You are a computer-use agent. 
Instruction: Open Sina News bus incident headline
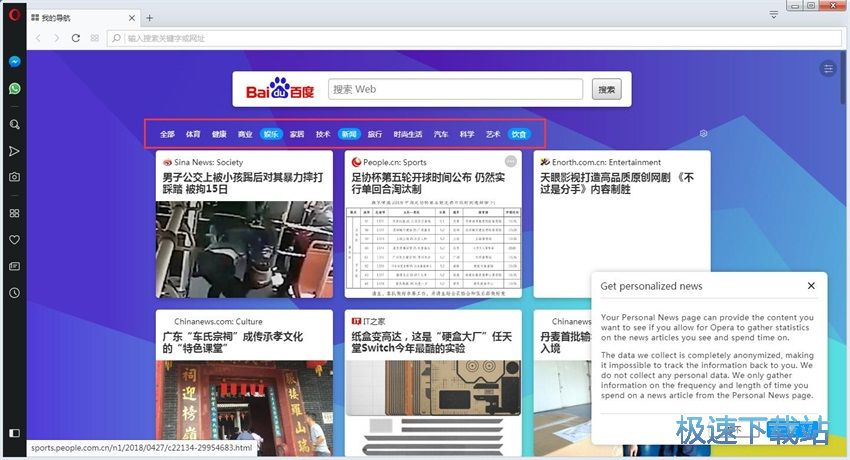(x=243, y=183)
